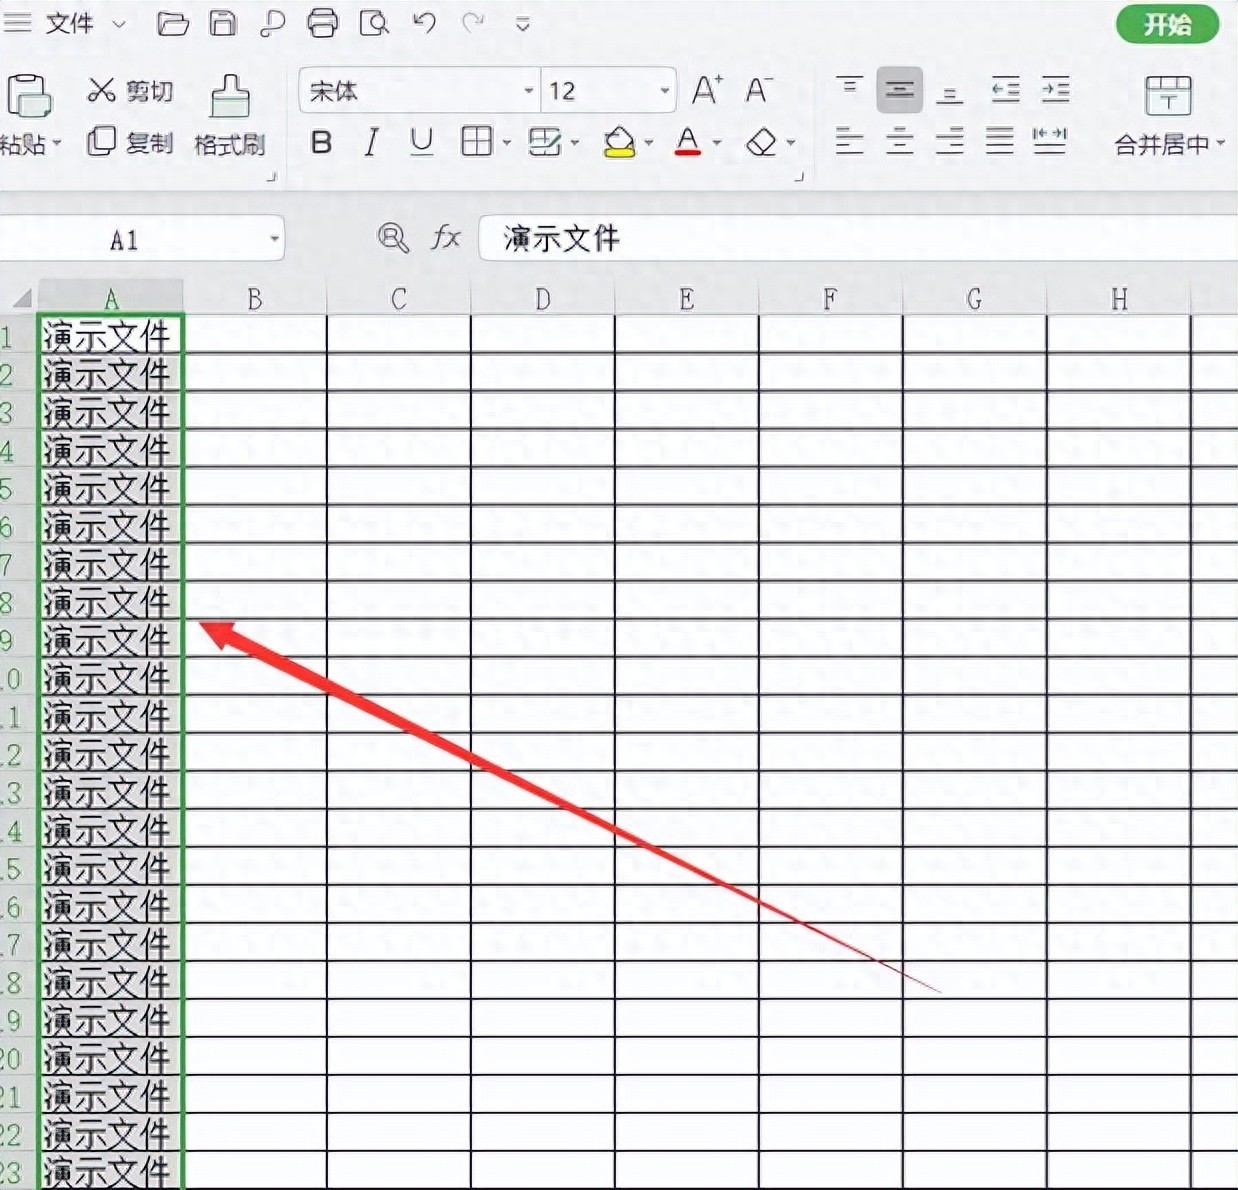Click the font color red A swatch

687,143
